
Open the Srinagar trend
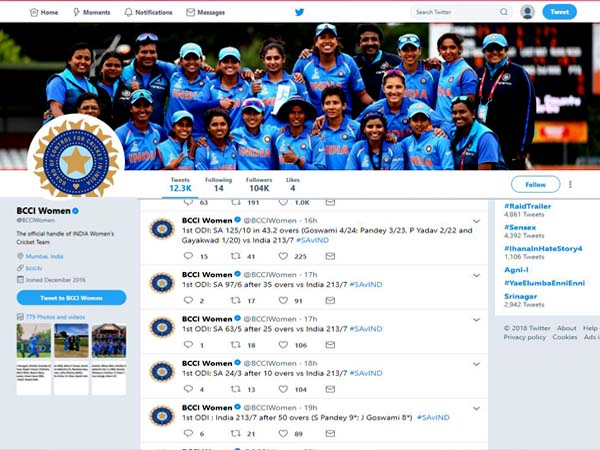tap(520, 297)
